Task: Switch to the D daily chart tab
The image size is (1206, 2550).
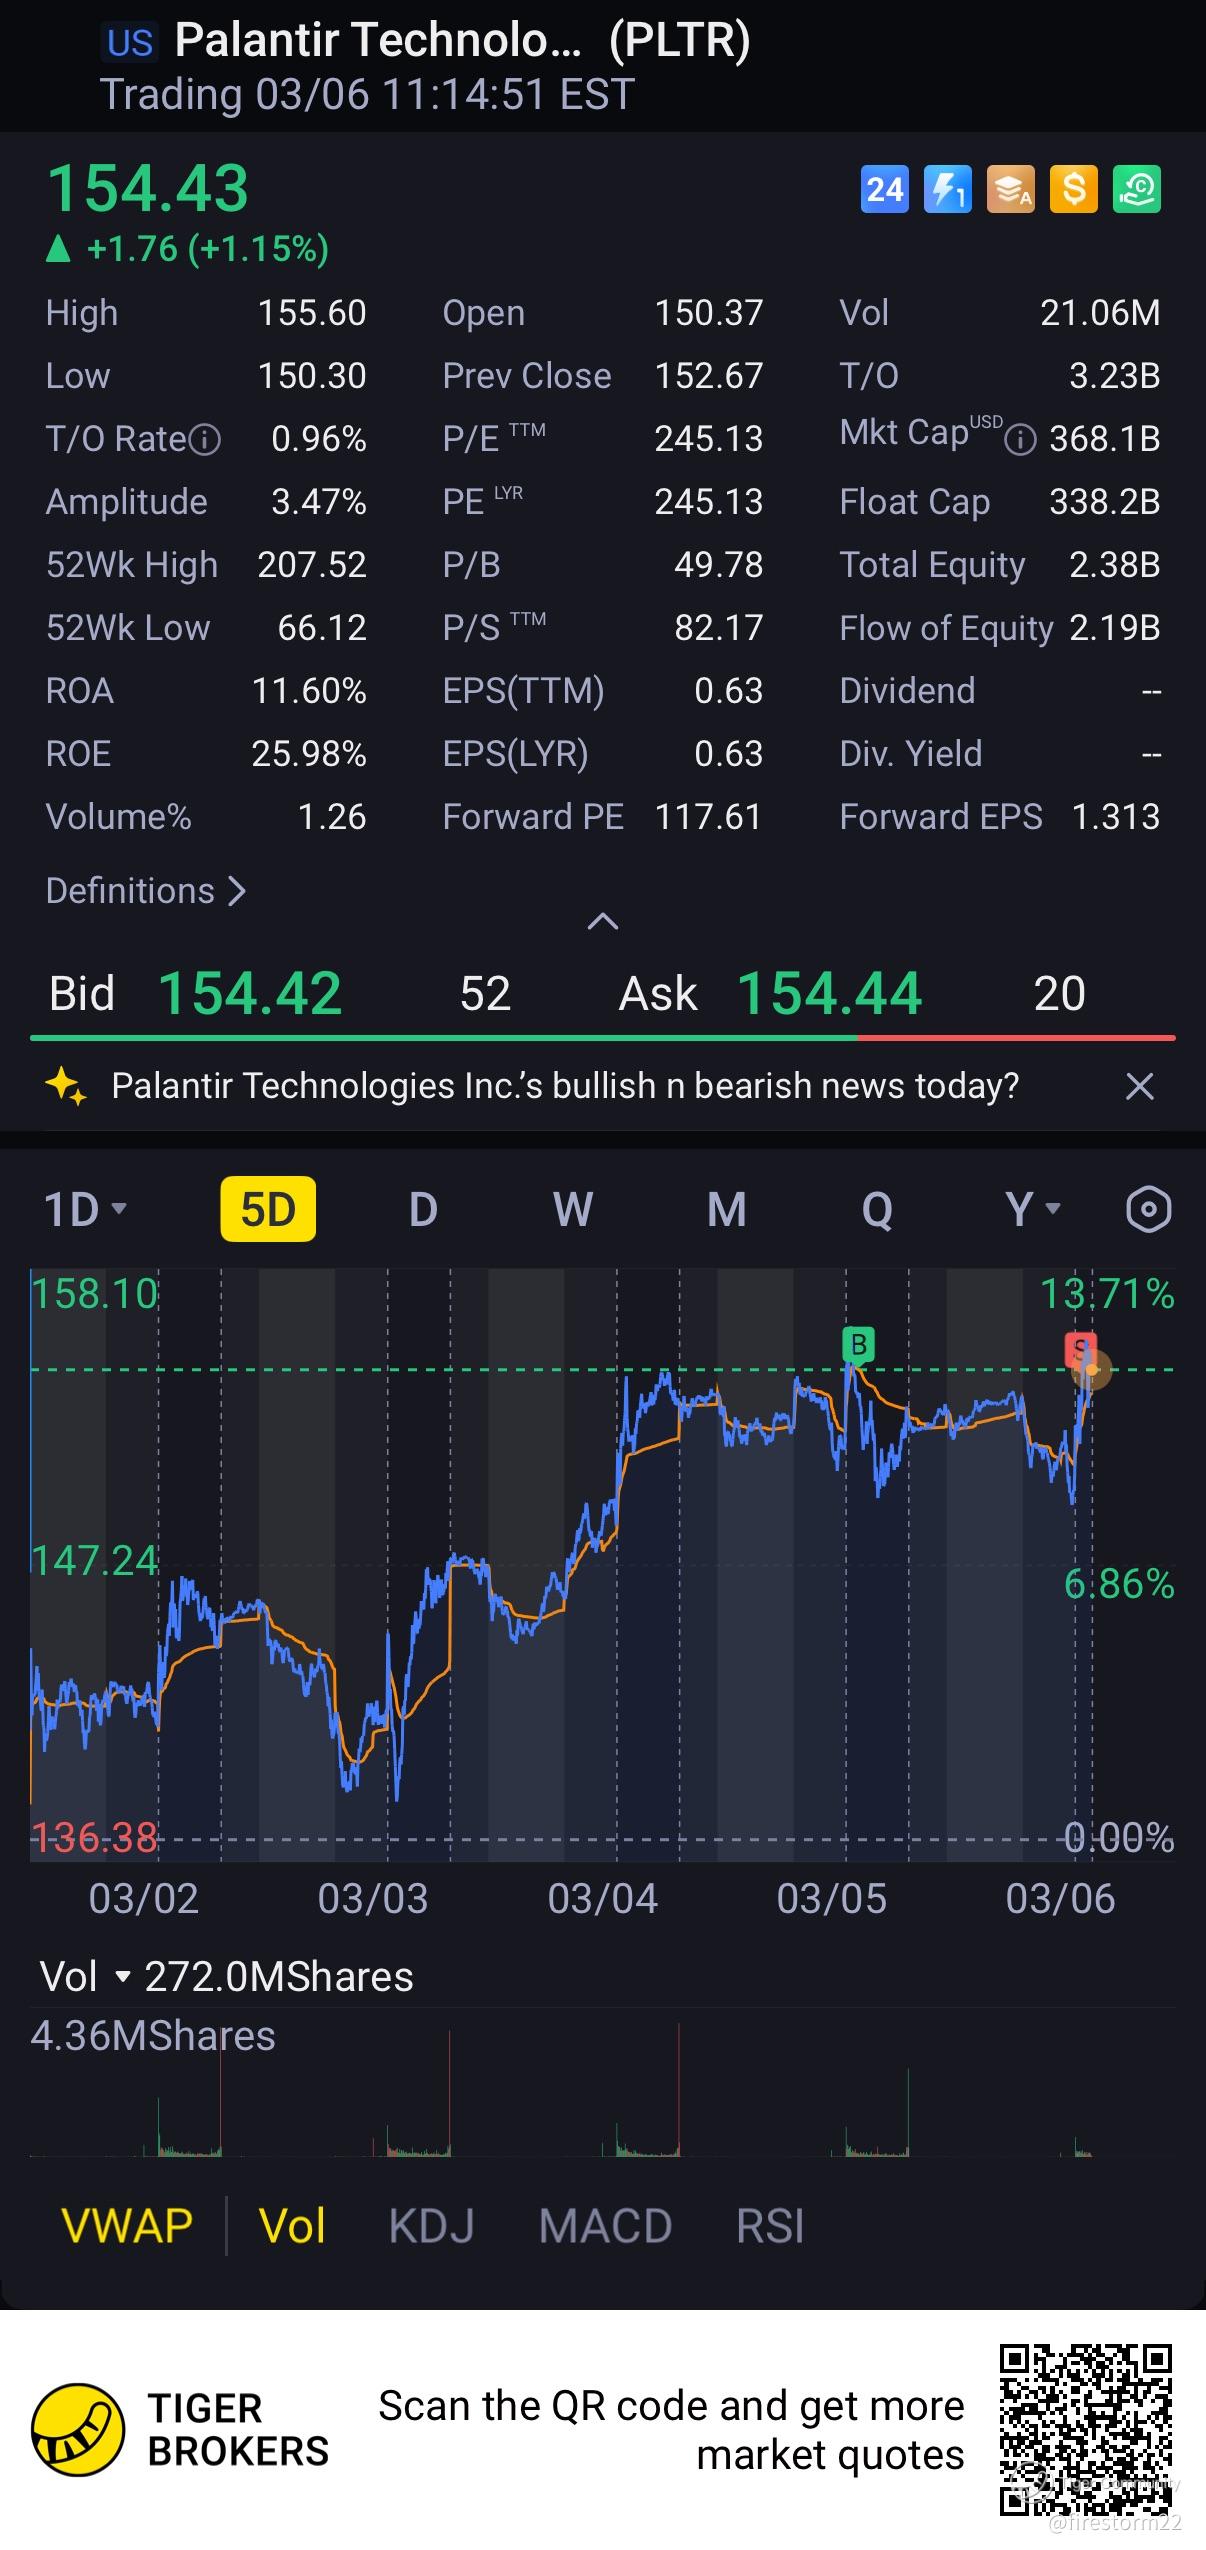Action: (x=423, y=1209)
